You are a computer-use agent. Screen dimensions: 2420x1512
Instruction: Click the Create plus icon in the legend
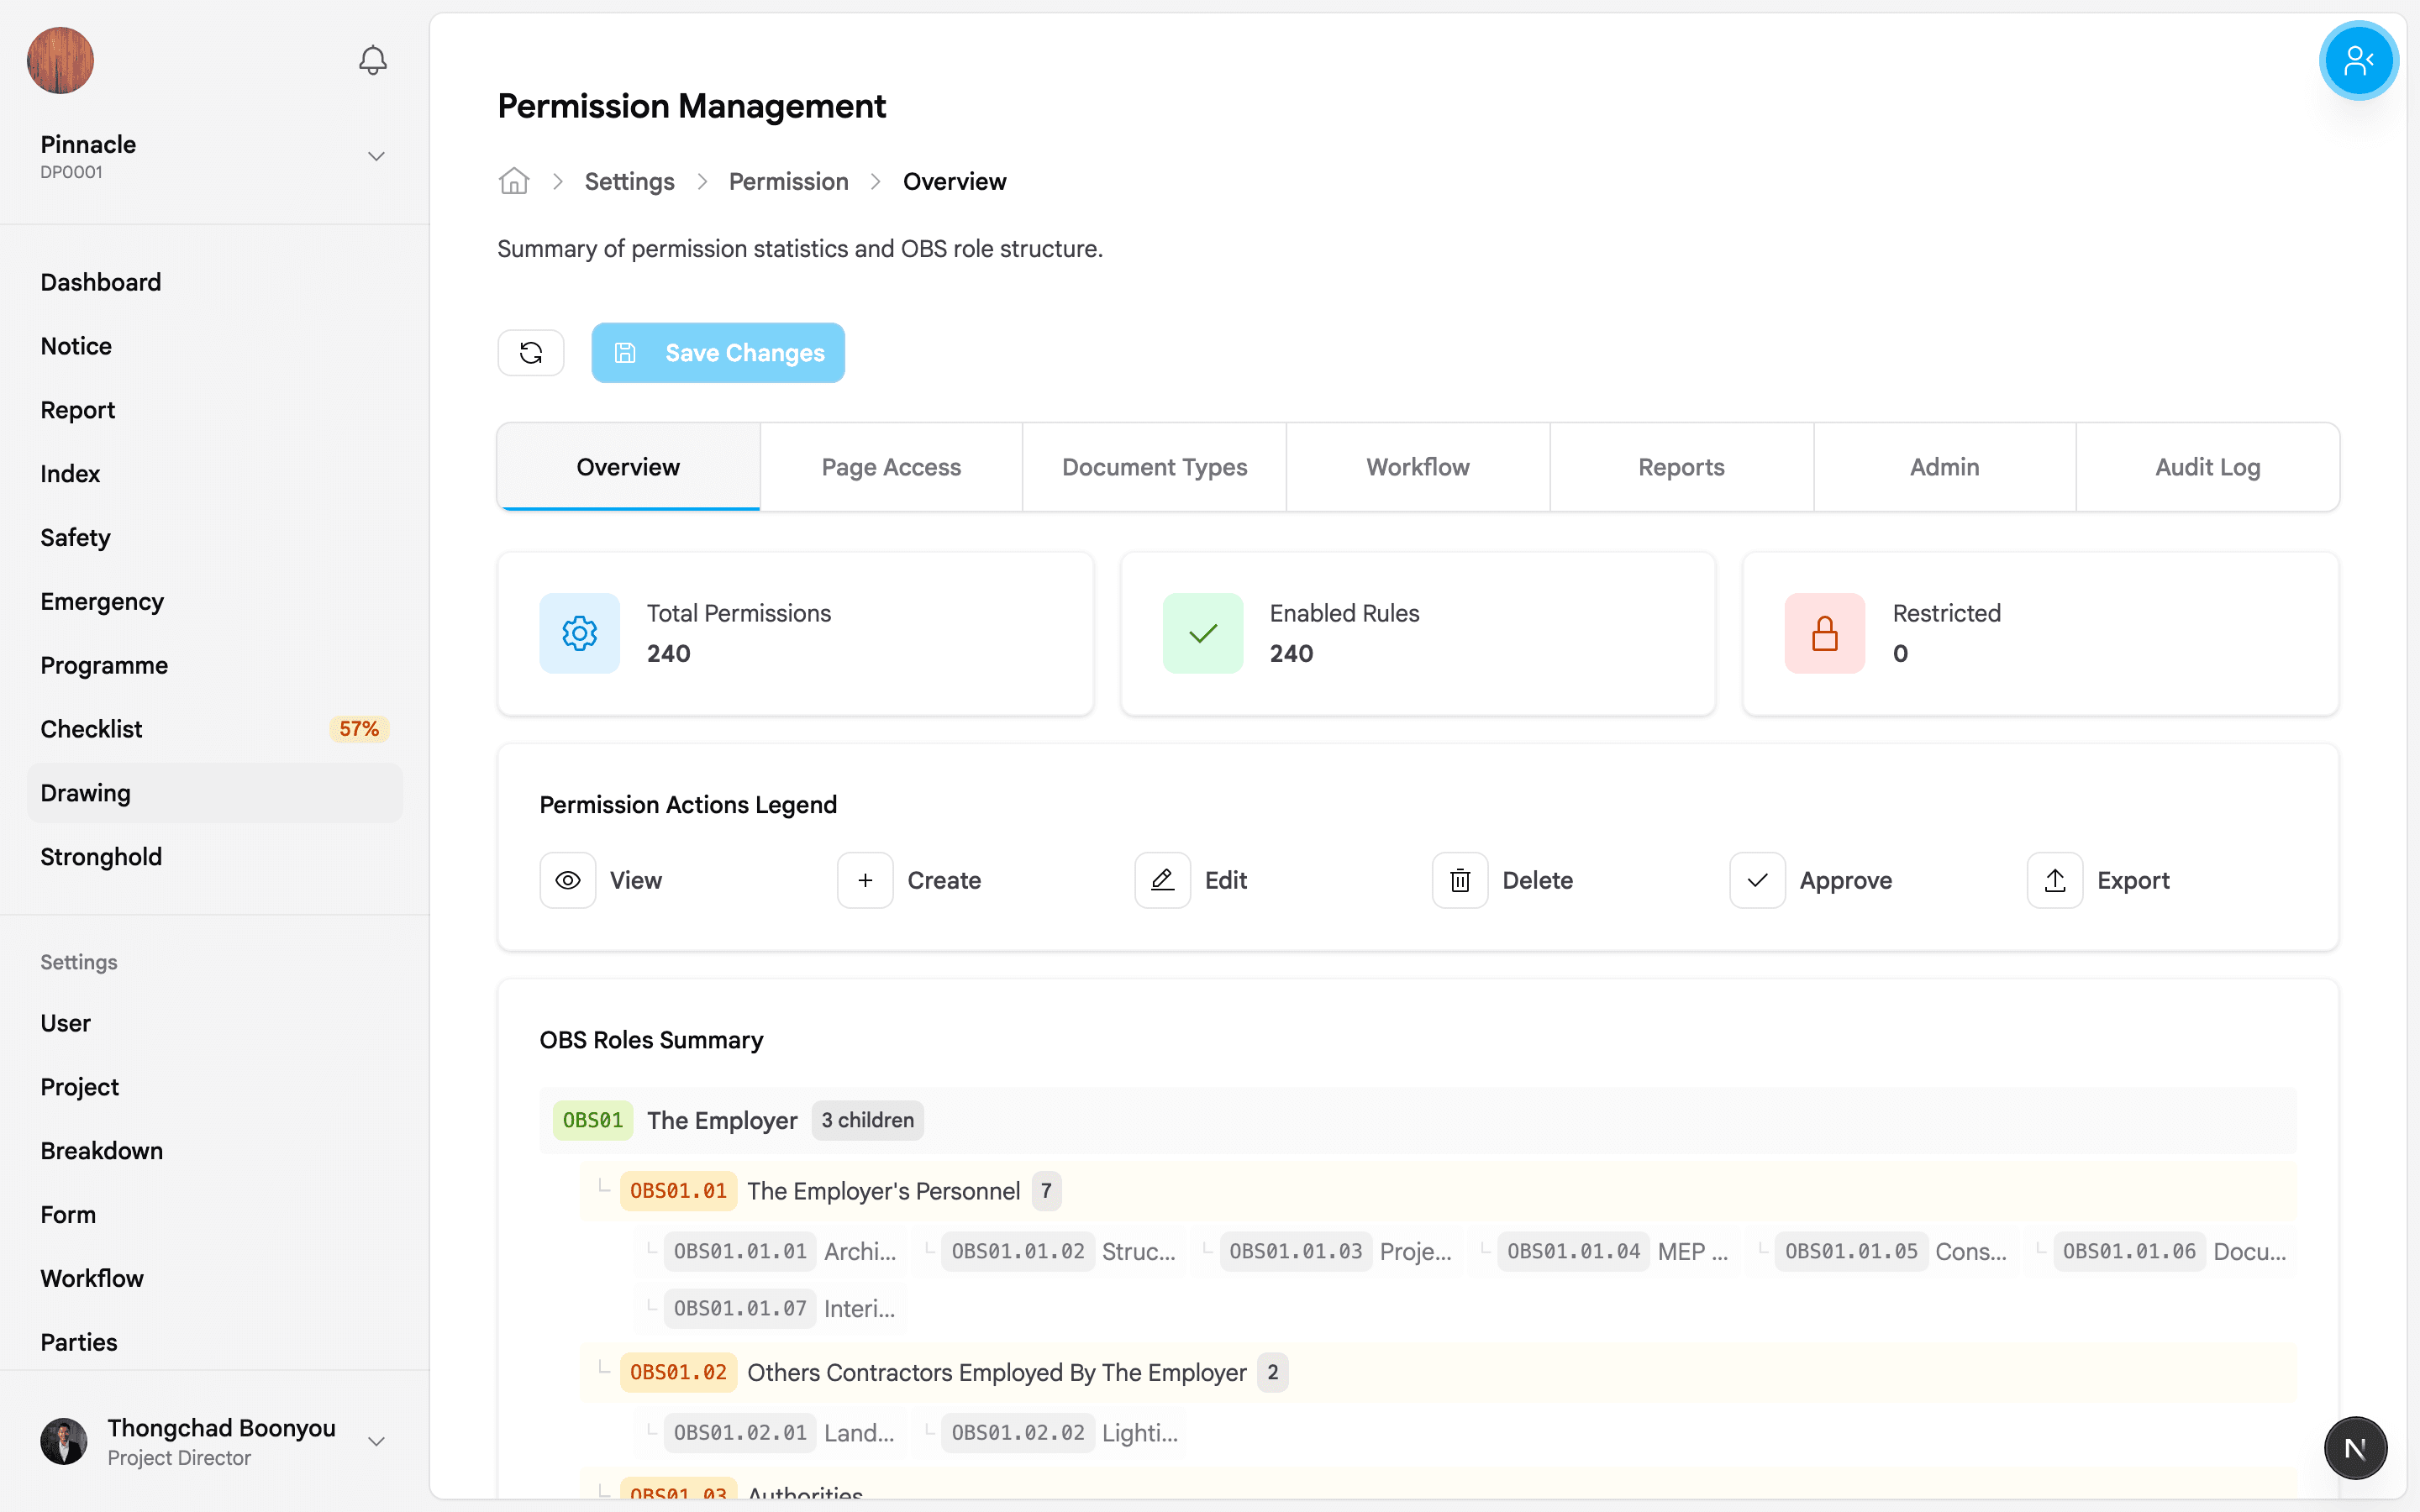[864, 880]
